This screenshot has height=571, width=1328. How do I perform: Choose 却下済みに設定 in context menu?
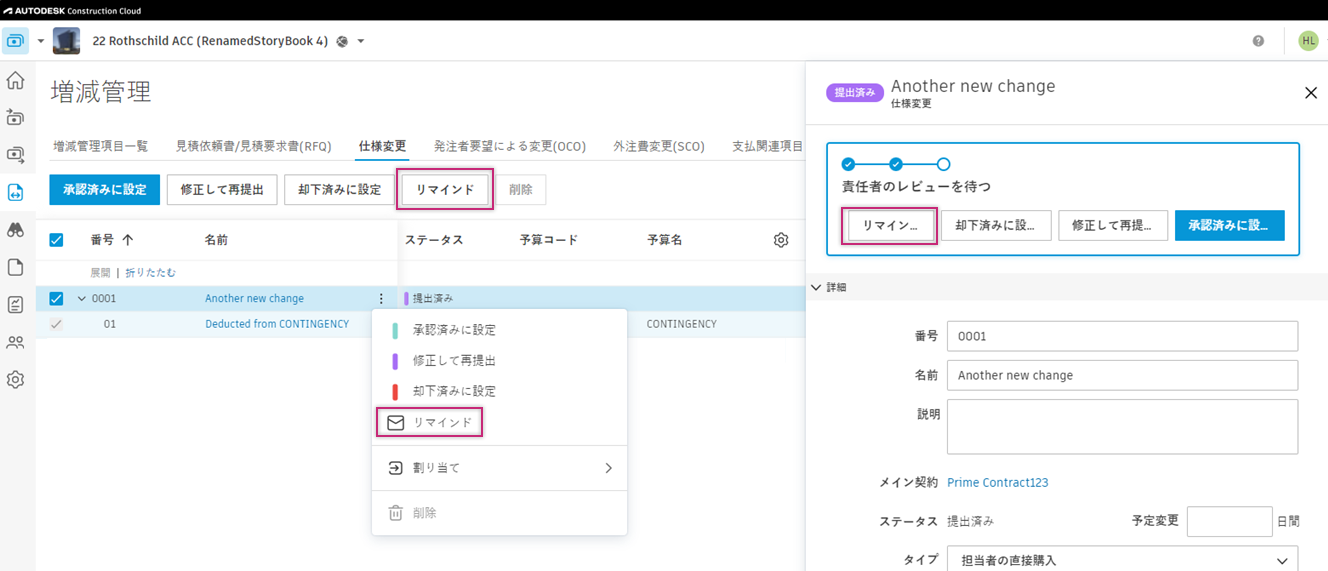pyautogui.click(x=499, y=391)
